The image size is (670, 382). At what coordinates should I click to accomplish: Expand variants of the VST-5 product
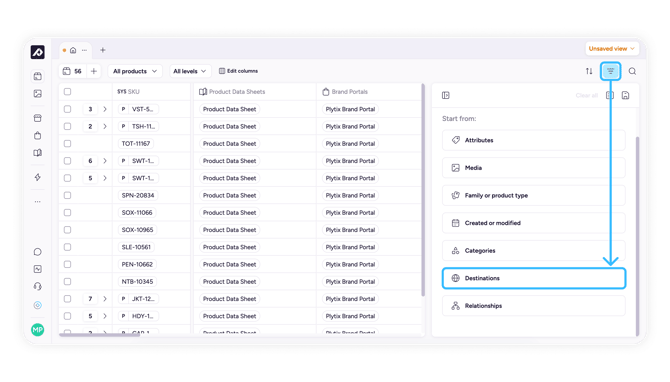(x=105, y=109)
